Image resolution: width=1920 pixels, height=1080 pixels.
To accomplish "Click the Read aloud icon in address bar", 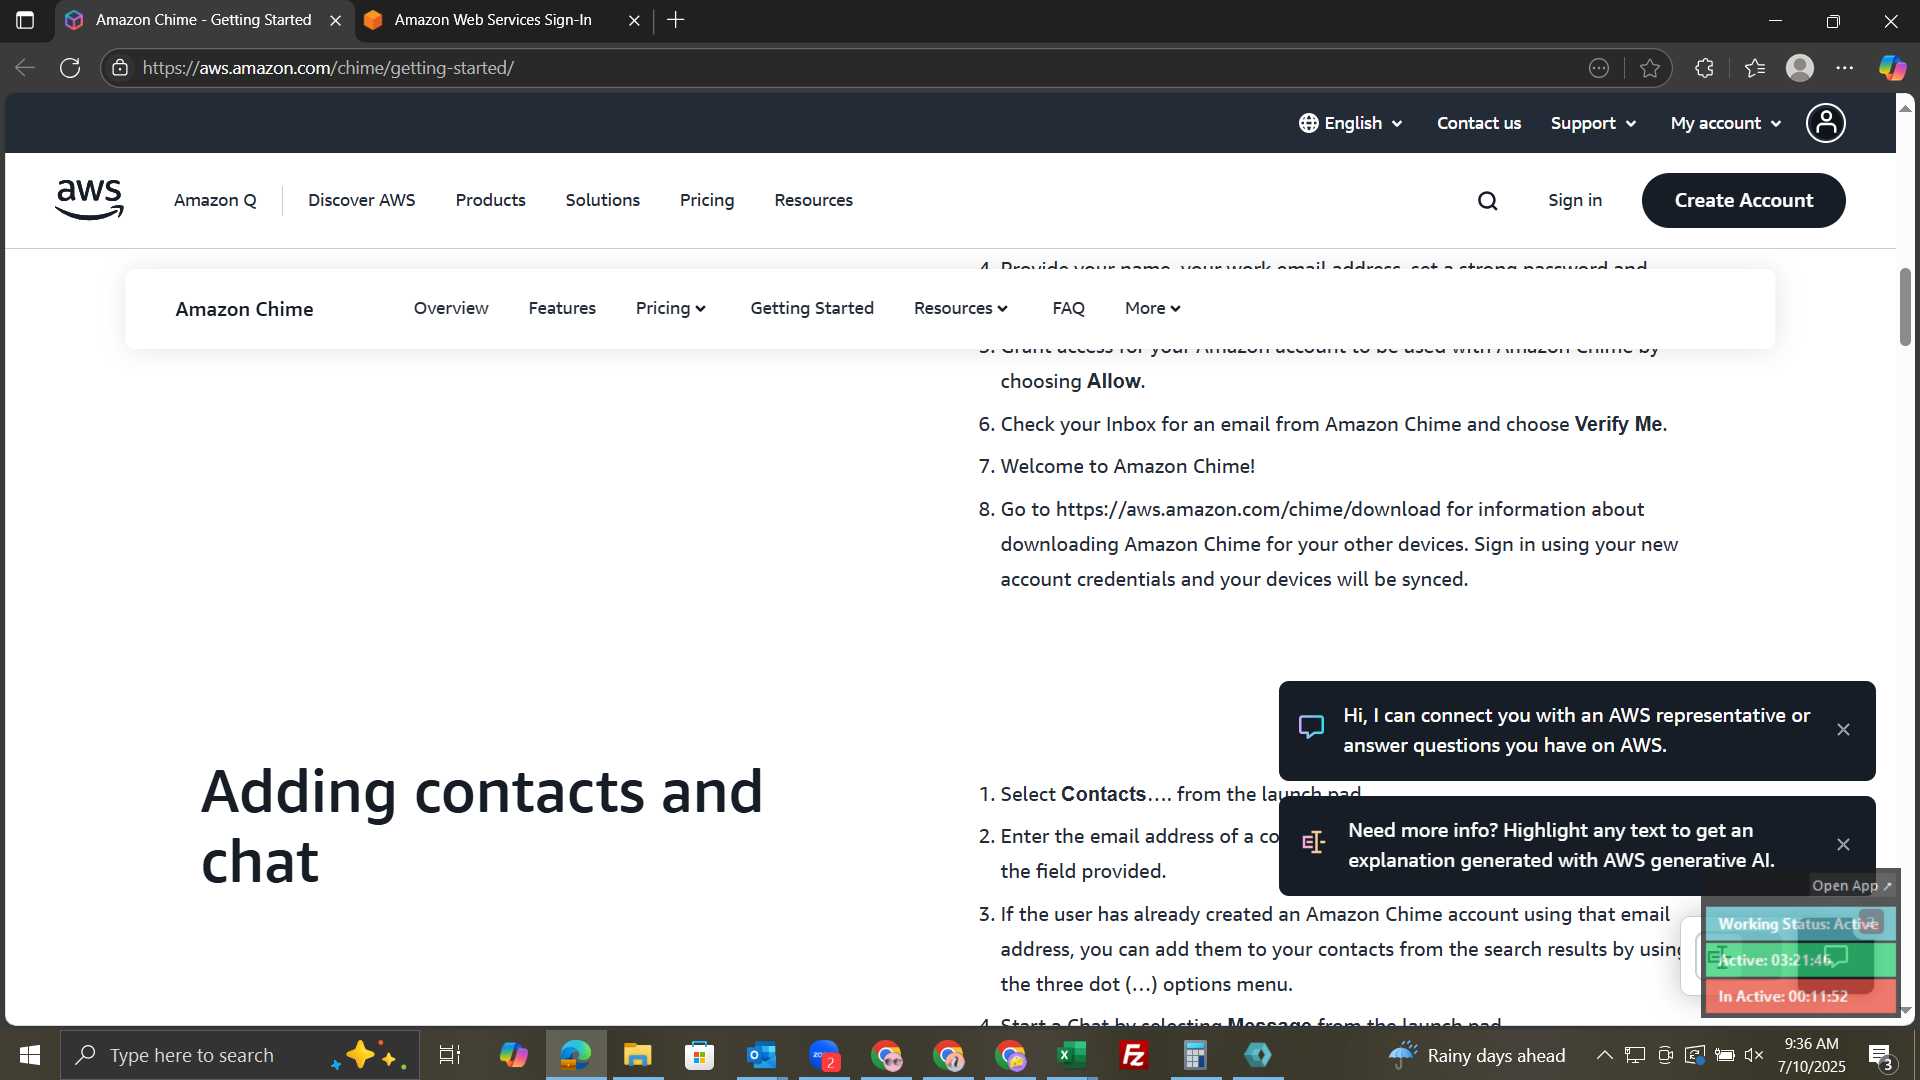I will click(1599, 68).
